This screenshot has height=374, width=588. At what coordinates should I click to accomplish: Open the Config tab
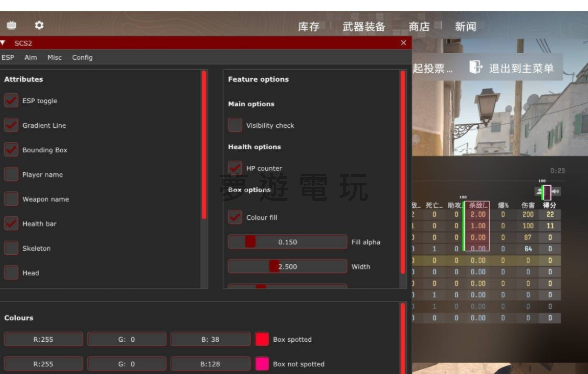82,57
